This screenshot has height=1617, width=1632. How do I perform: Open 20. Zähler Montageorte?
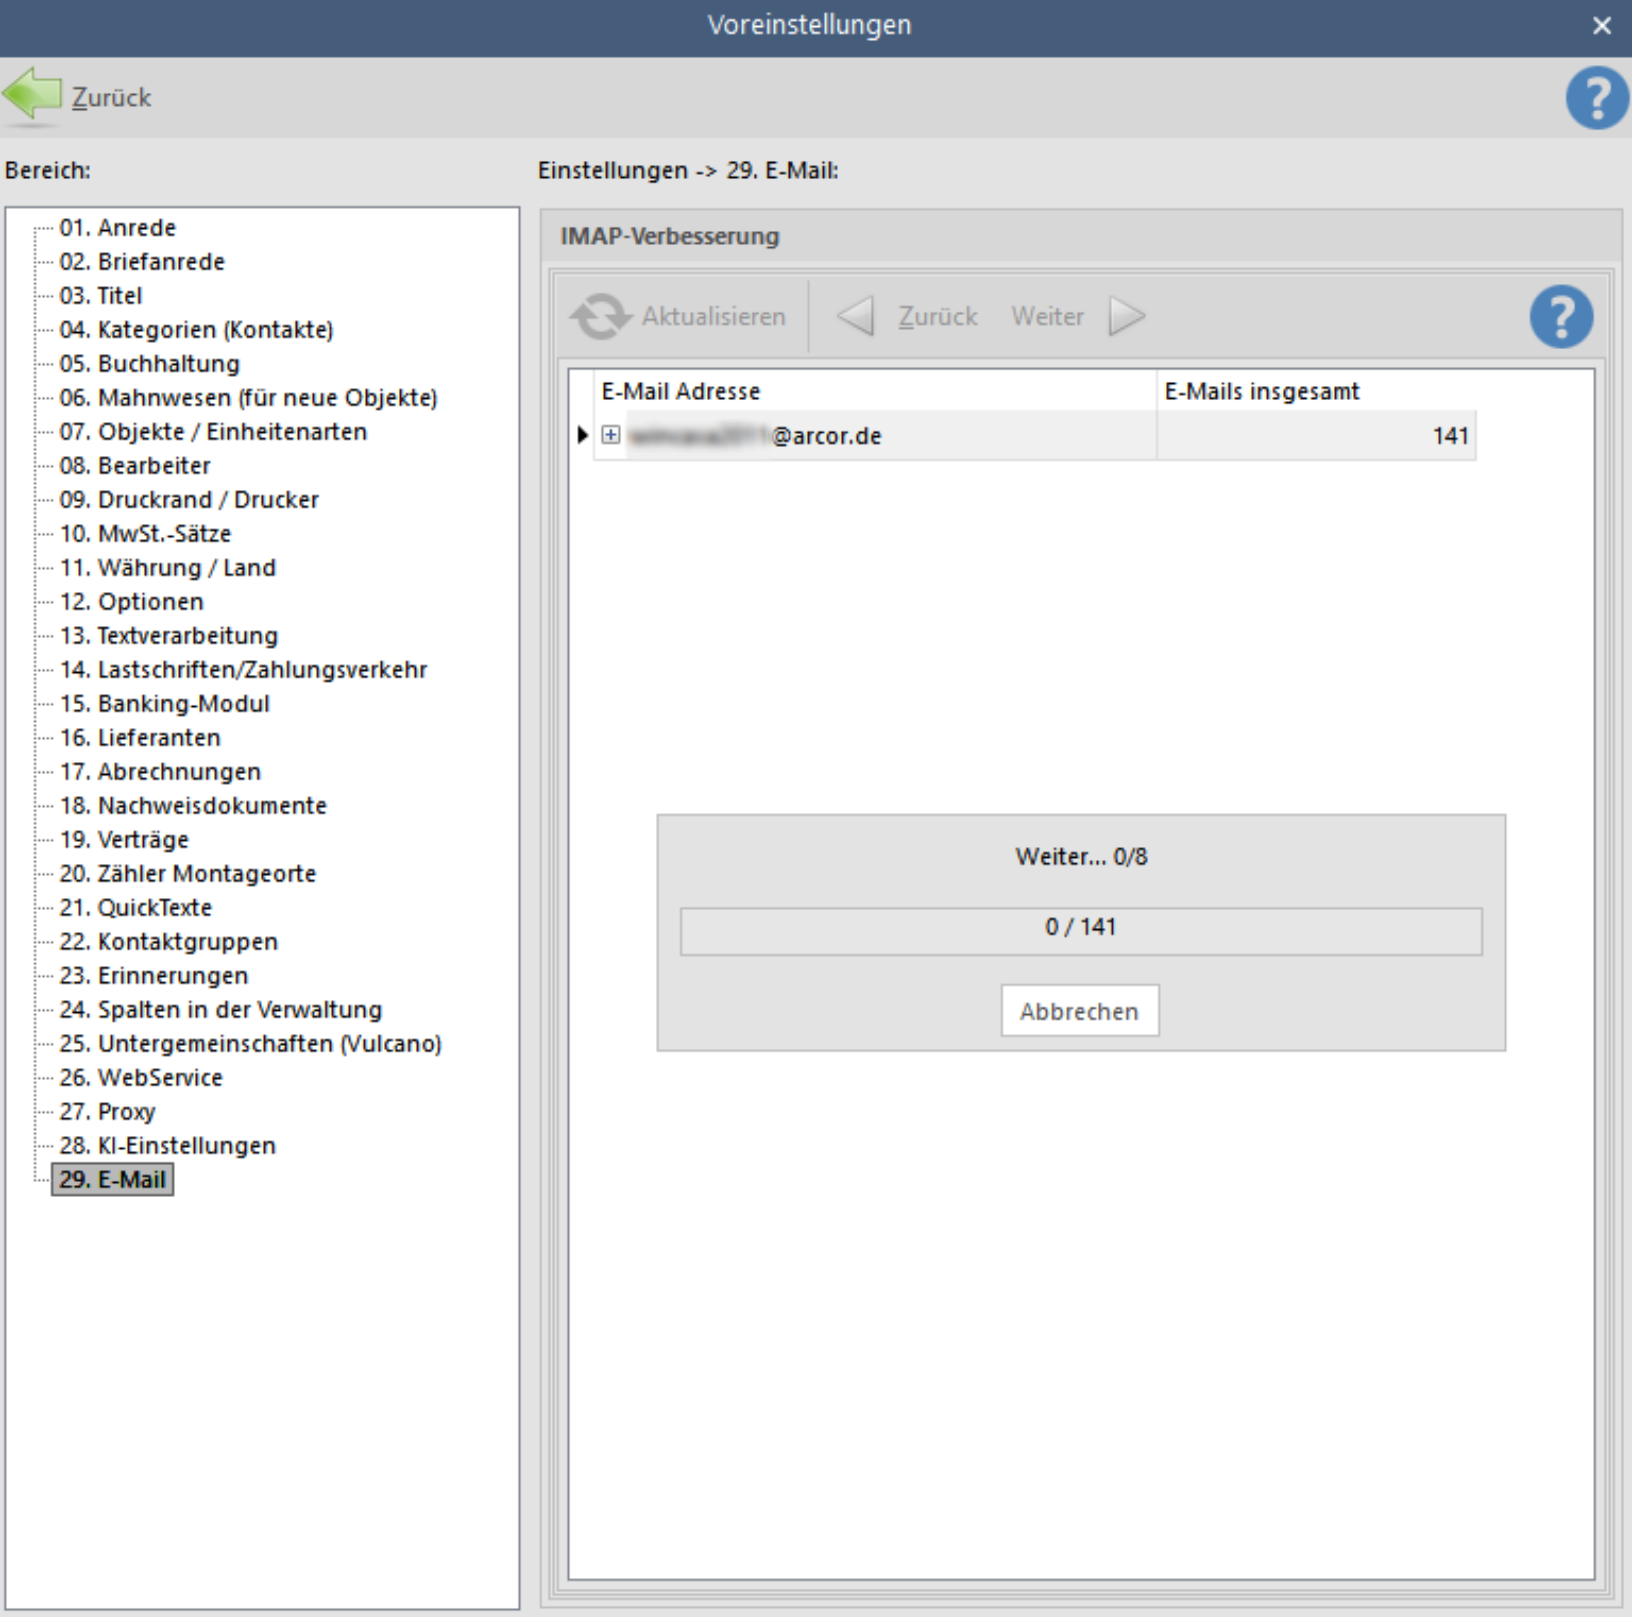pyautogui.click(x=188, y=874)
